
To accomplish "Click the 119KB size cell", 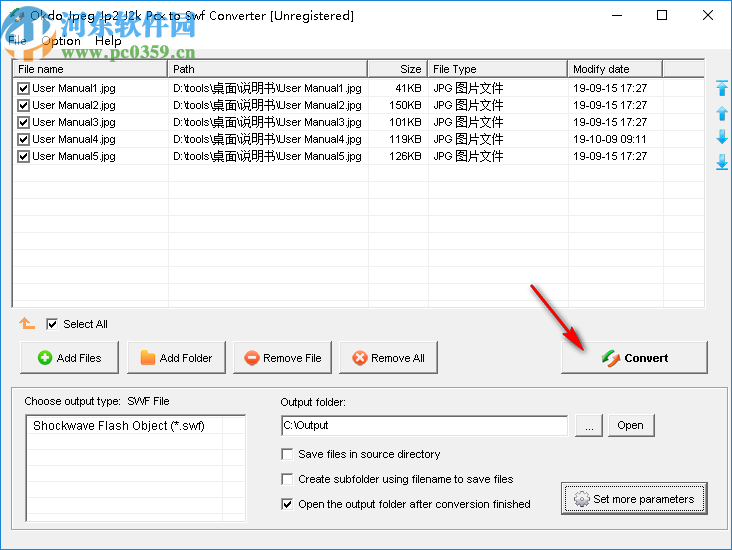I will pos(405,139).
